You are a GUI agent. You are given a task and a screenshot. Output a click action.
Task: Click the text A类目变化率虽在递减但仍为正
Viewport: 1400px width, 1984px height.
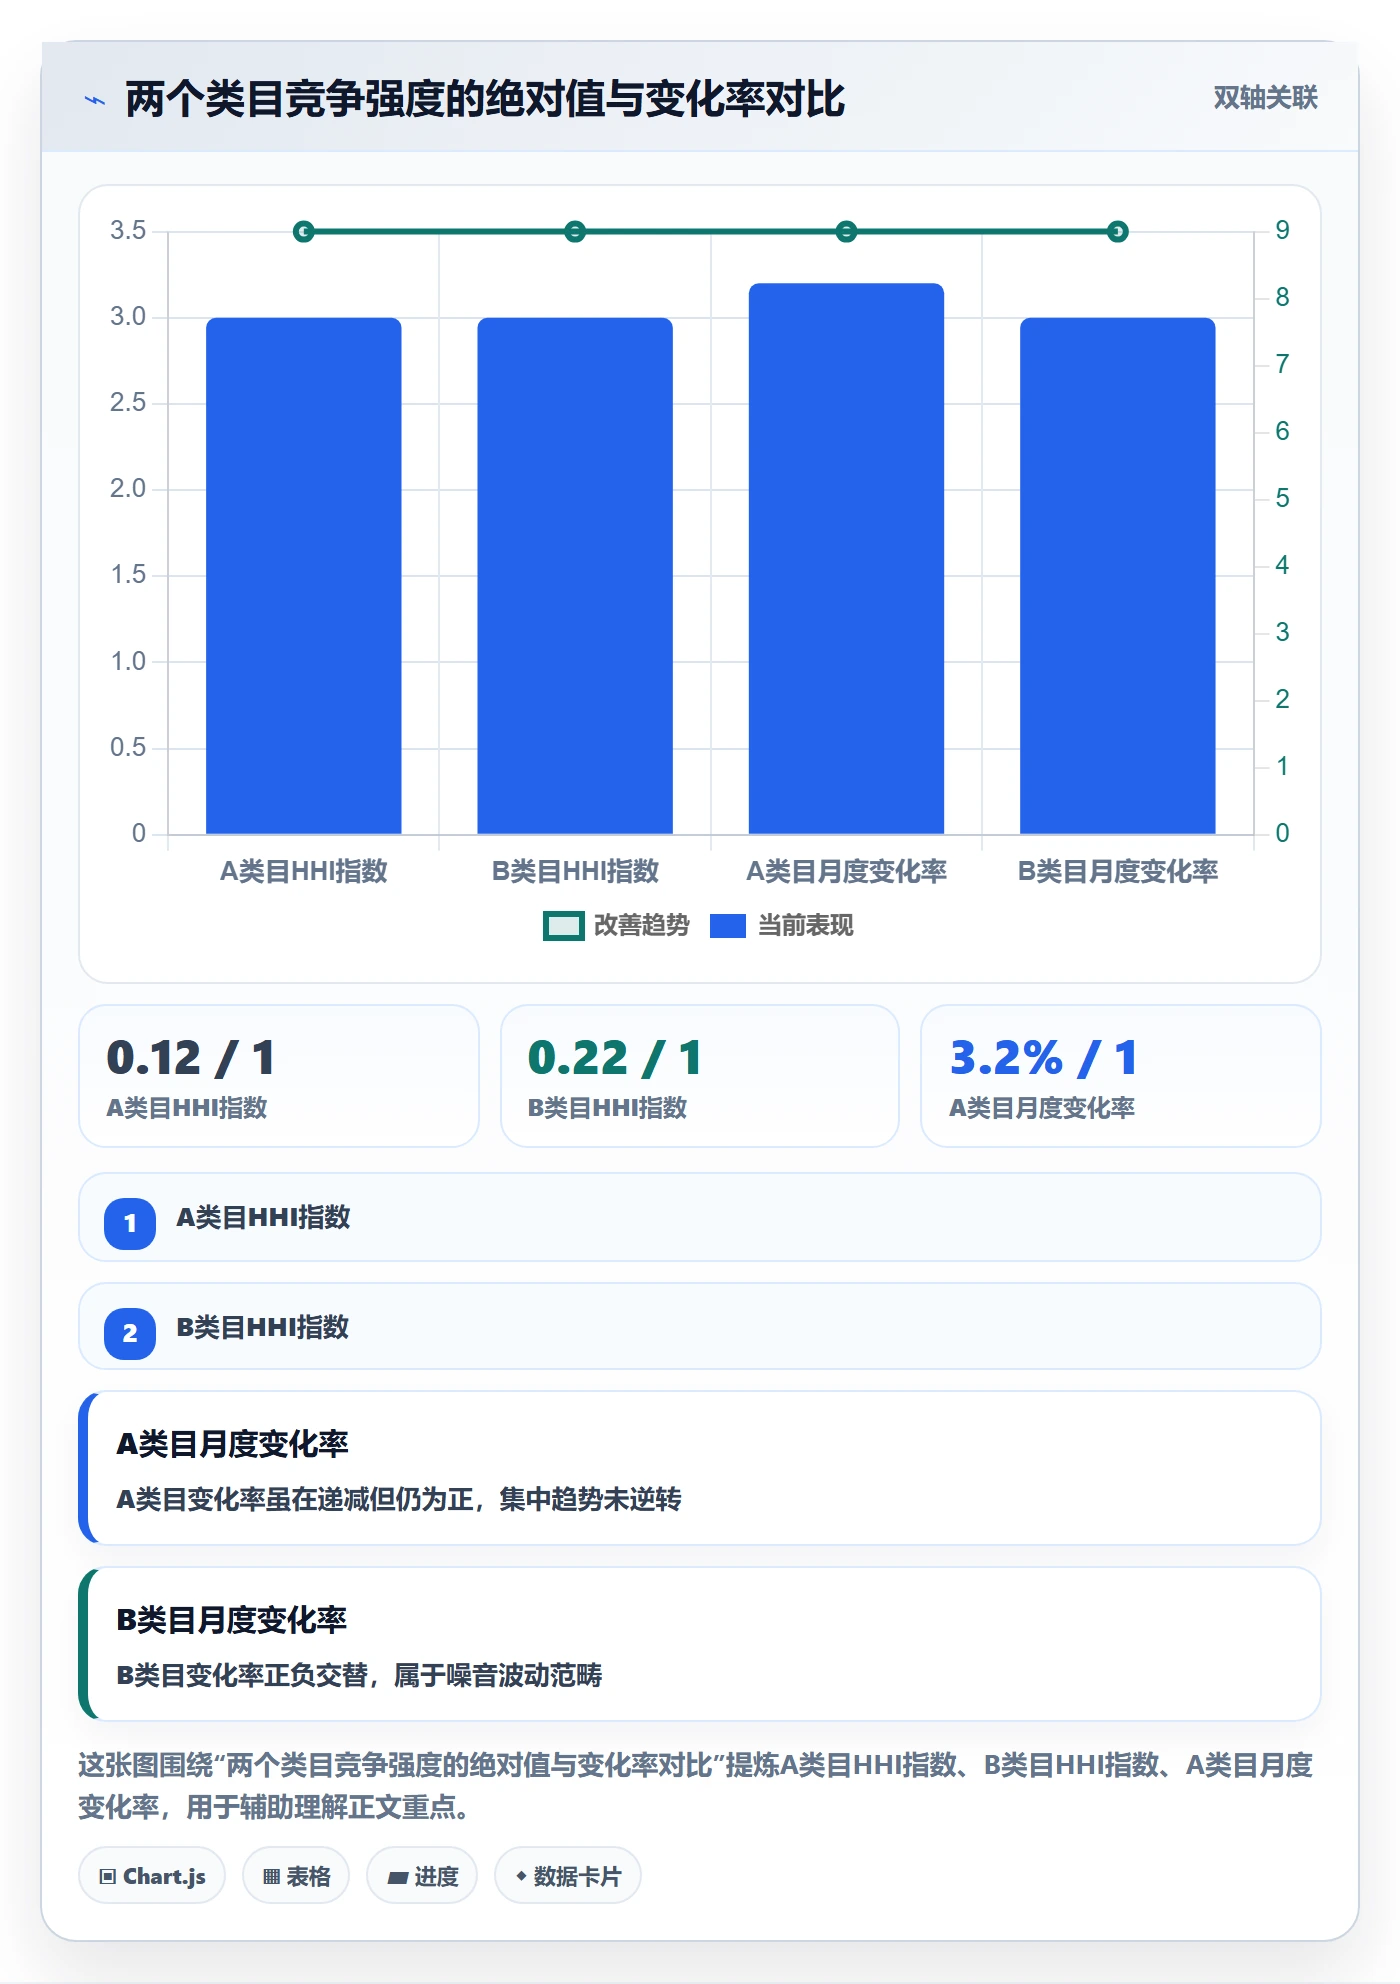pos(295,1499)
